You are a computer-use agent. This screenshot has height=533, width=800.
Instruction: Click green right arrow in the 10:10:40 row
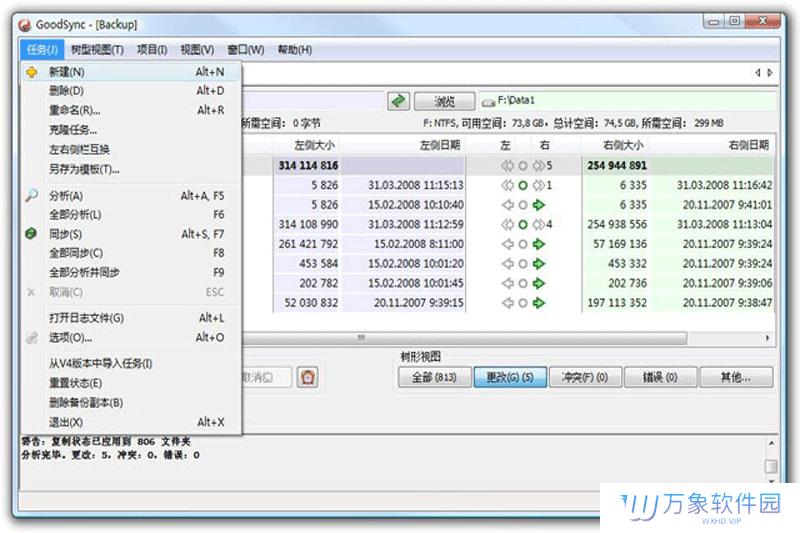[539, 205]
